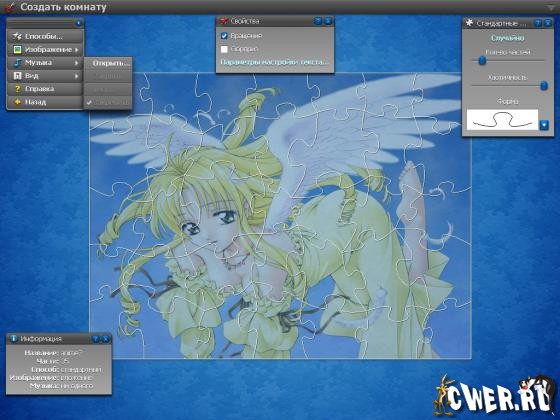Click the Хаотичность slider handle
Image resolution: width=560 pixels, height=420 pixels.
click(544, 86)
